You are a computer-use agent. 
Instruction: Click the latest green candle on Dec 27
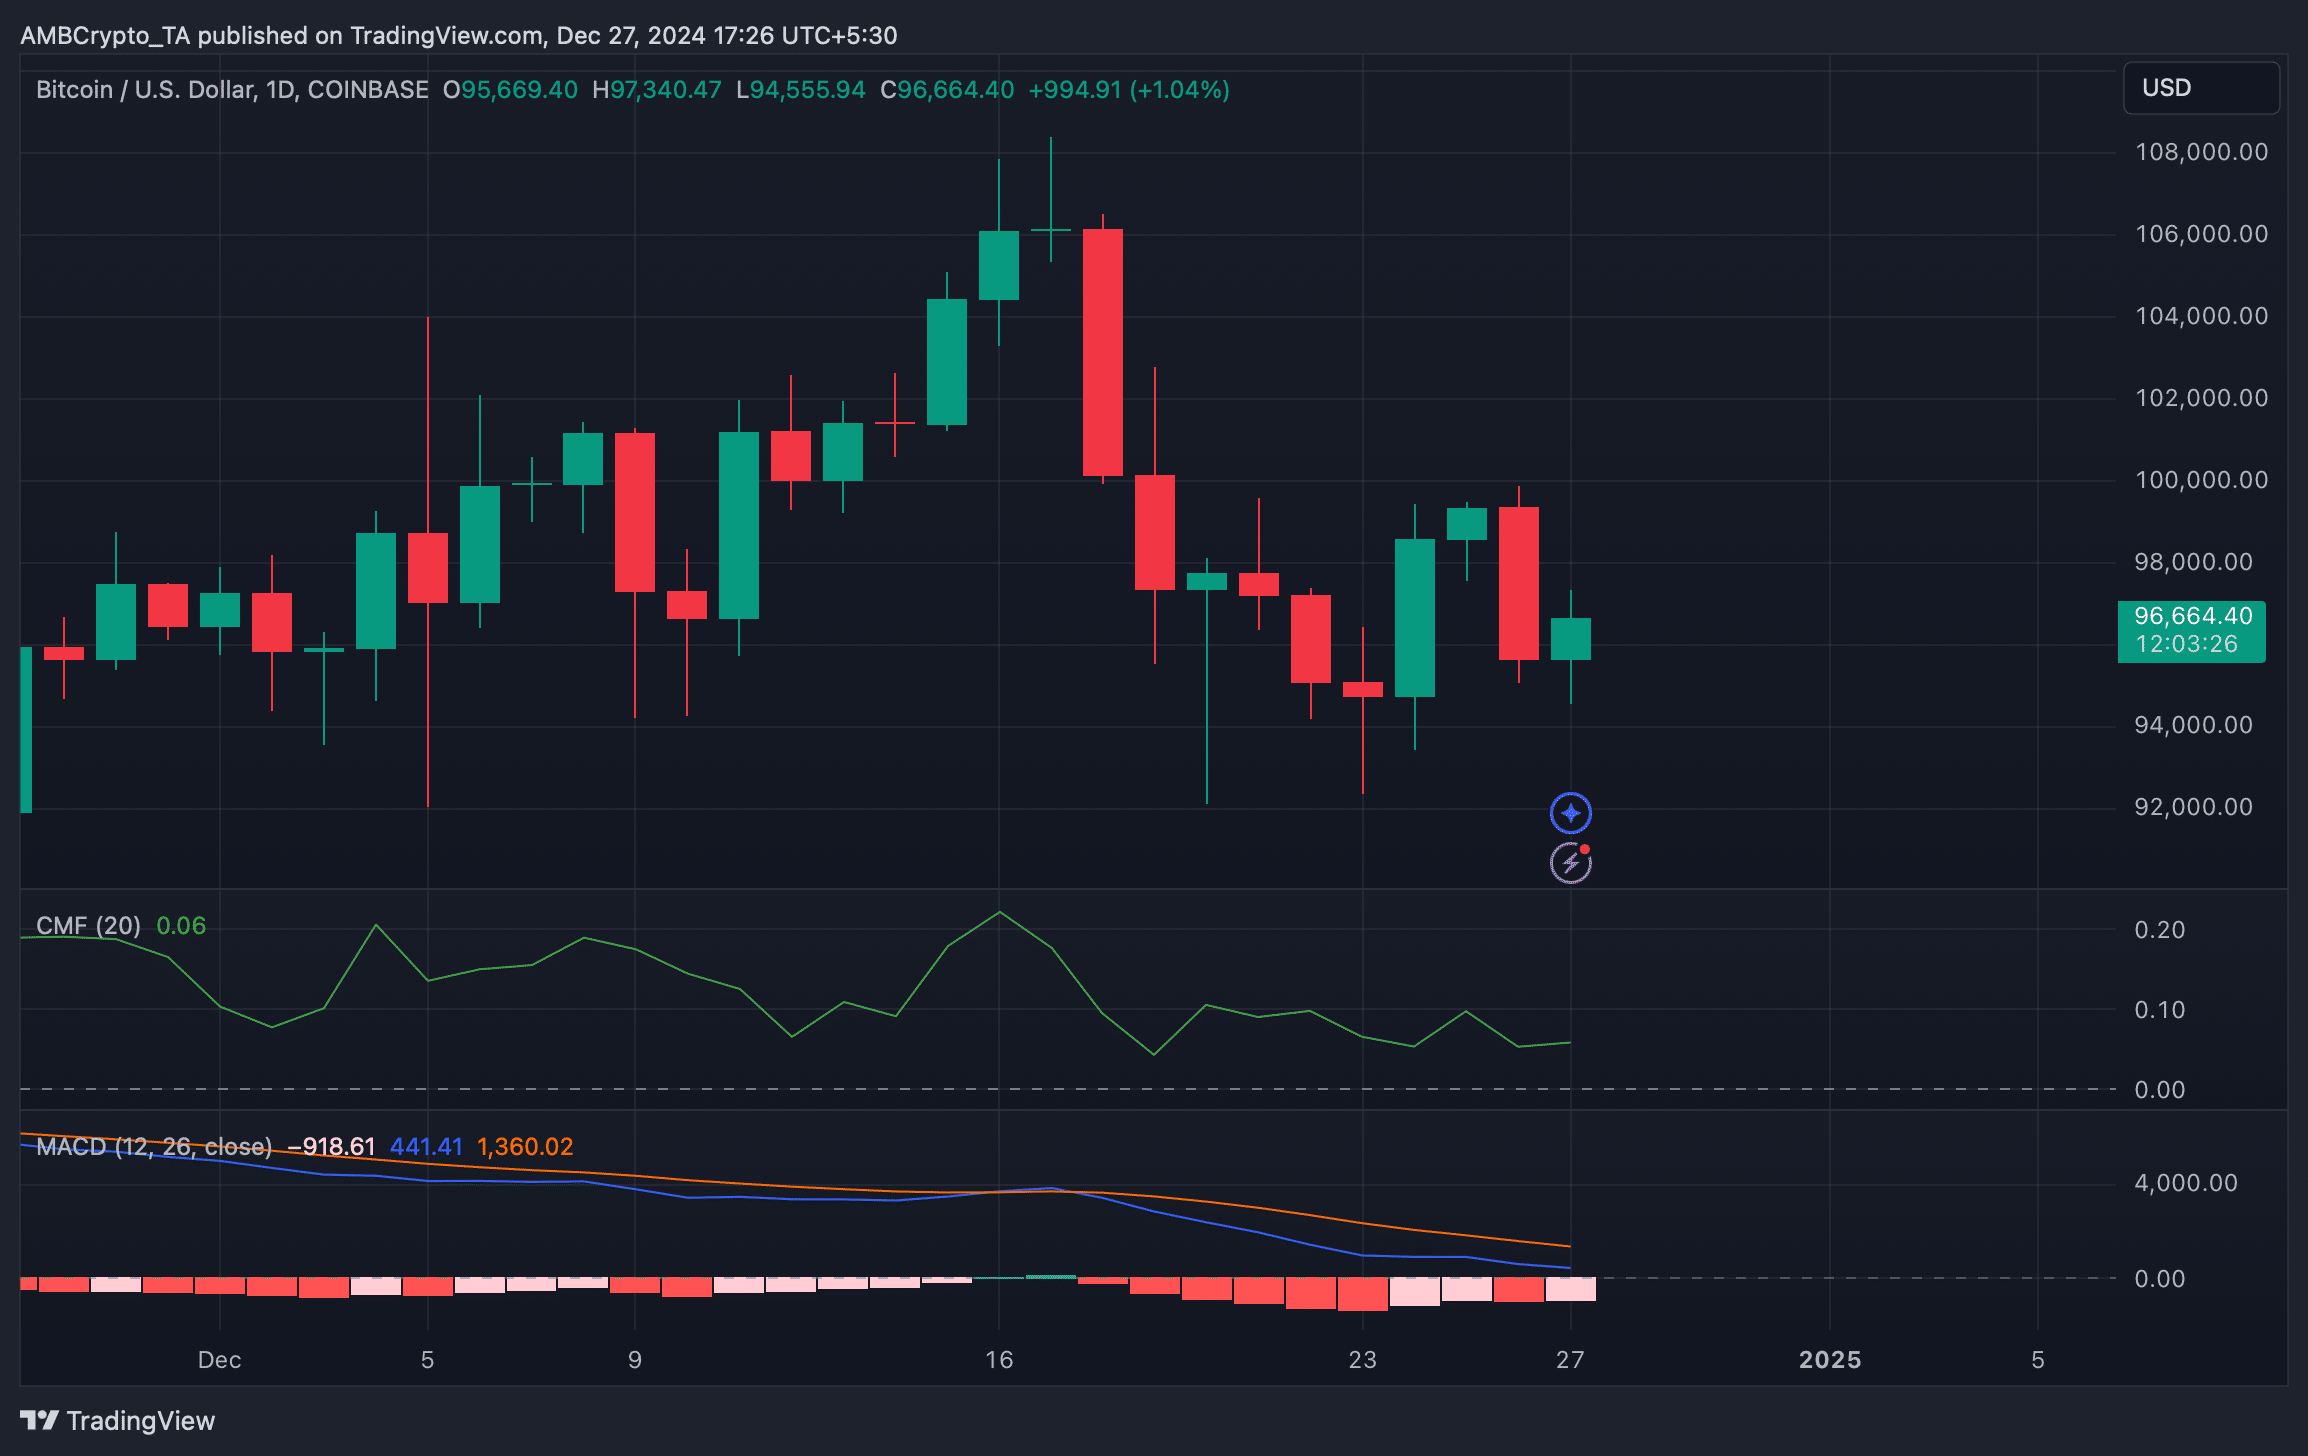1570,639
